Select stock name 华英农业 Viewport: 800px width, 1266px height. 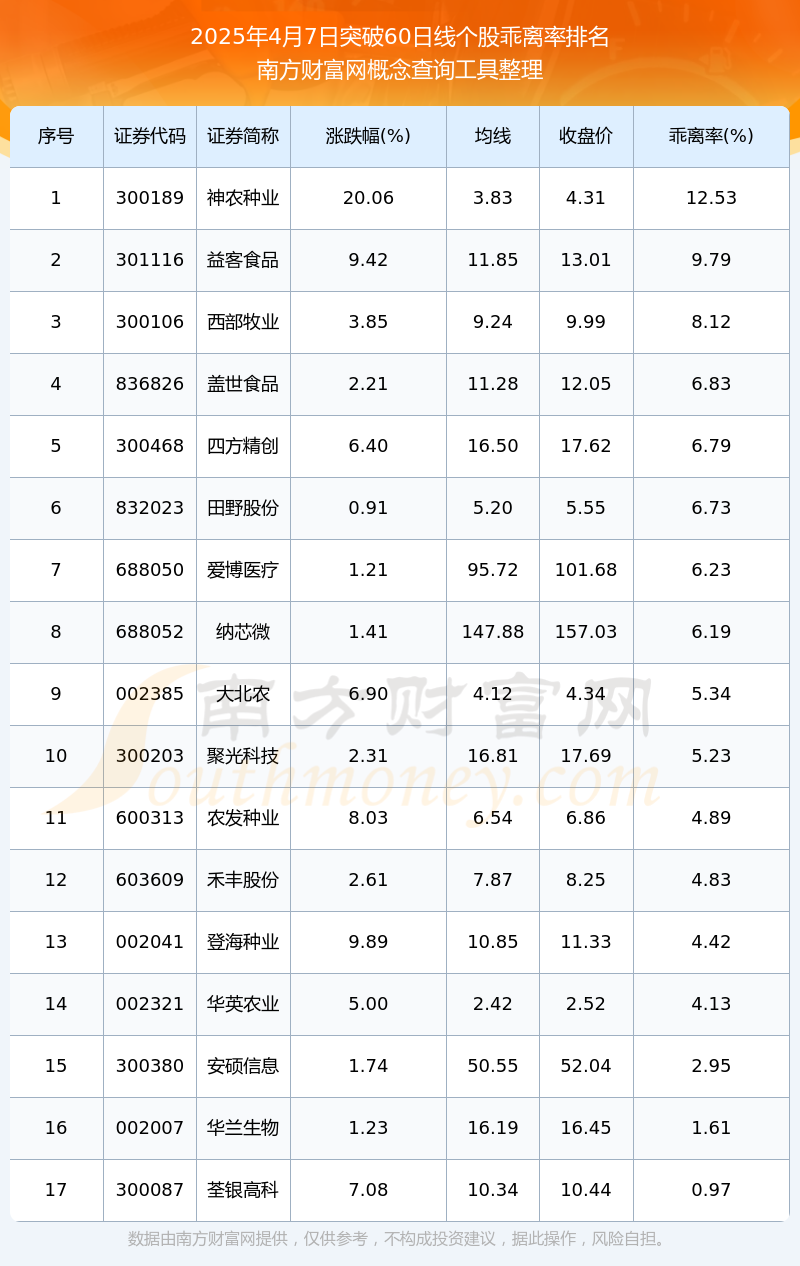click(x=243, y=1004)
